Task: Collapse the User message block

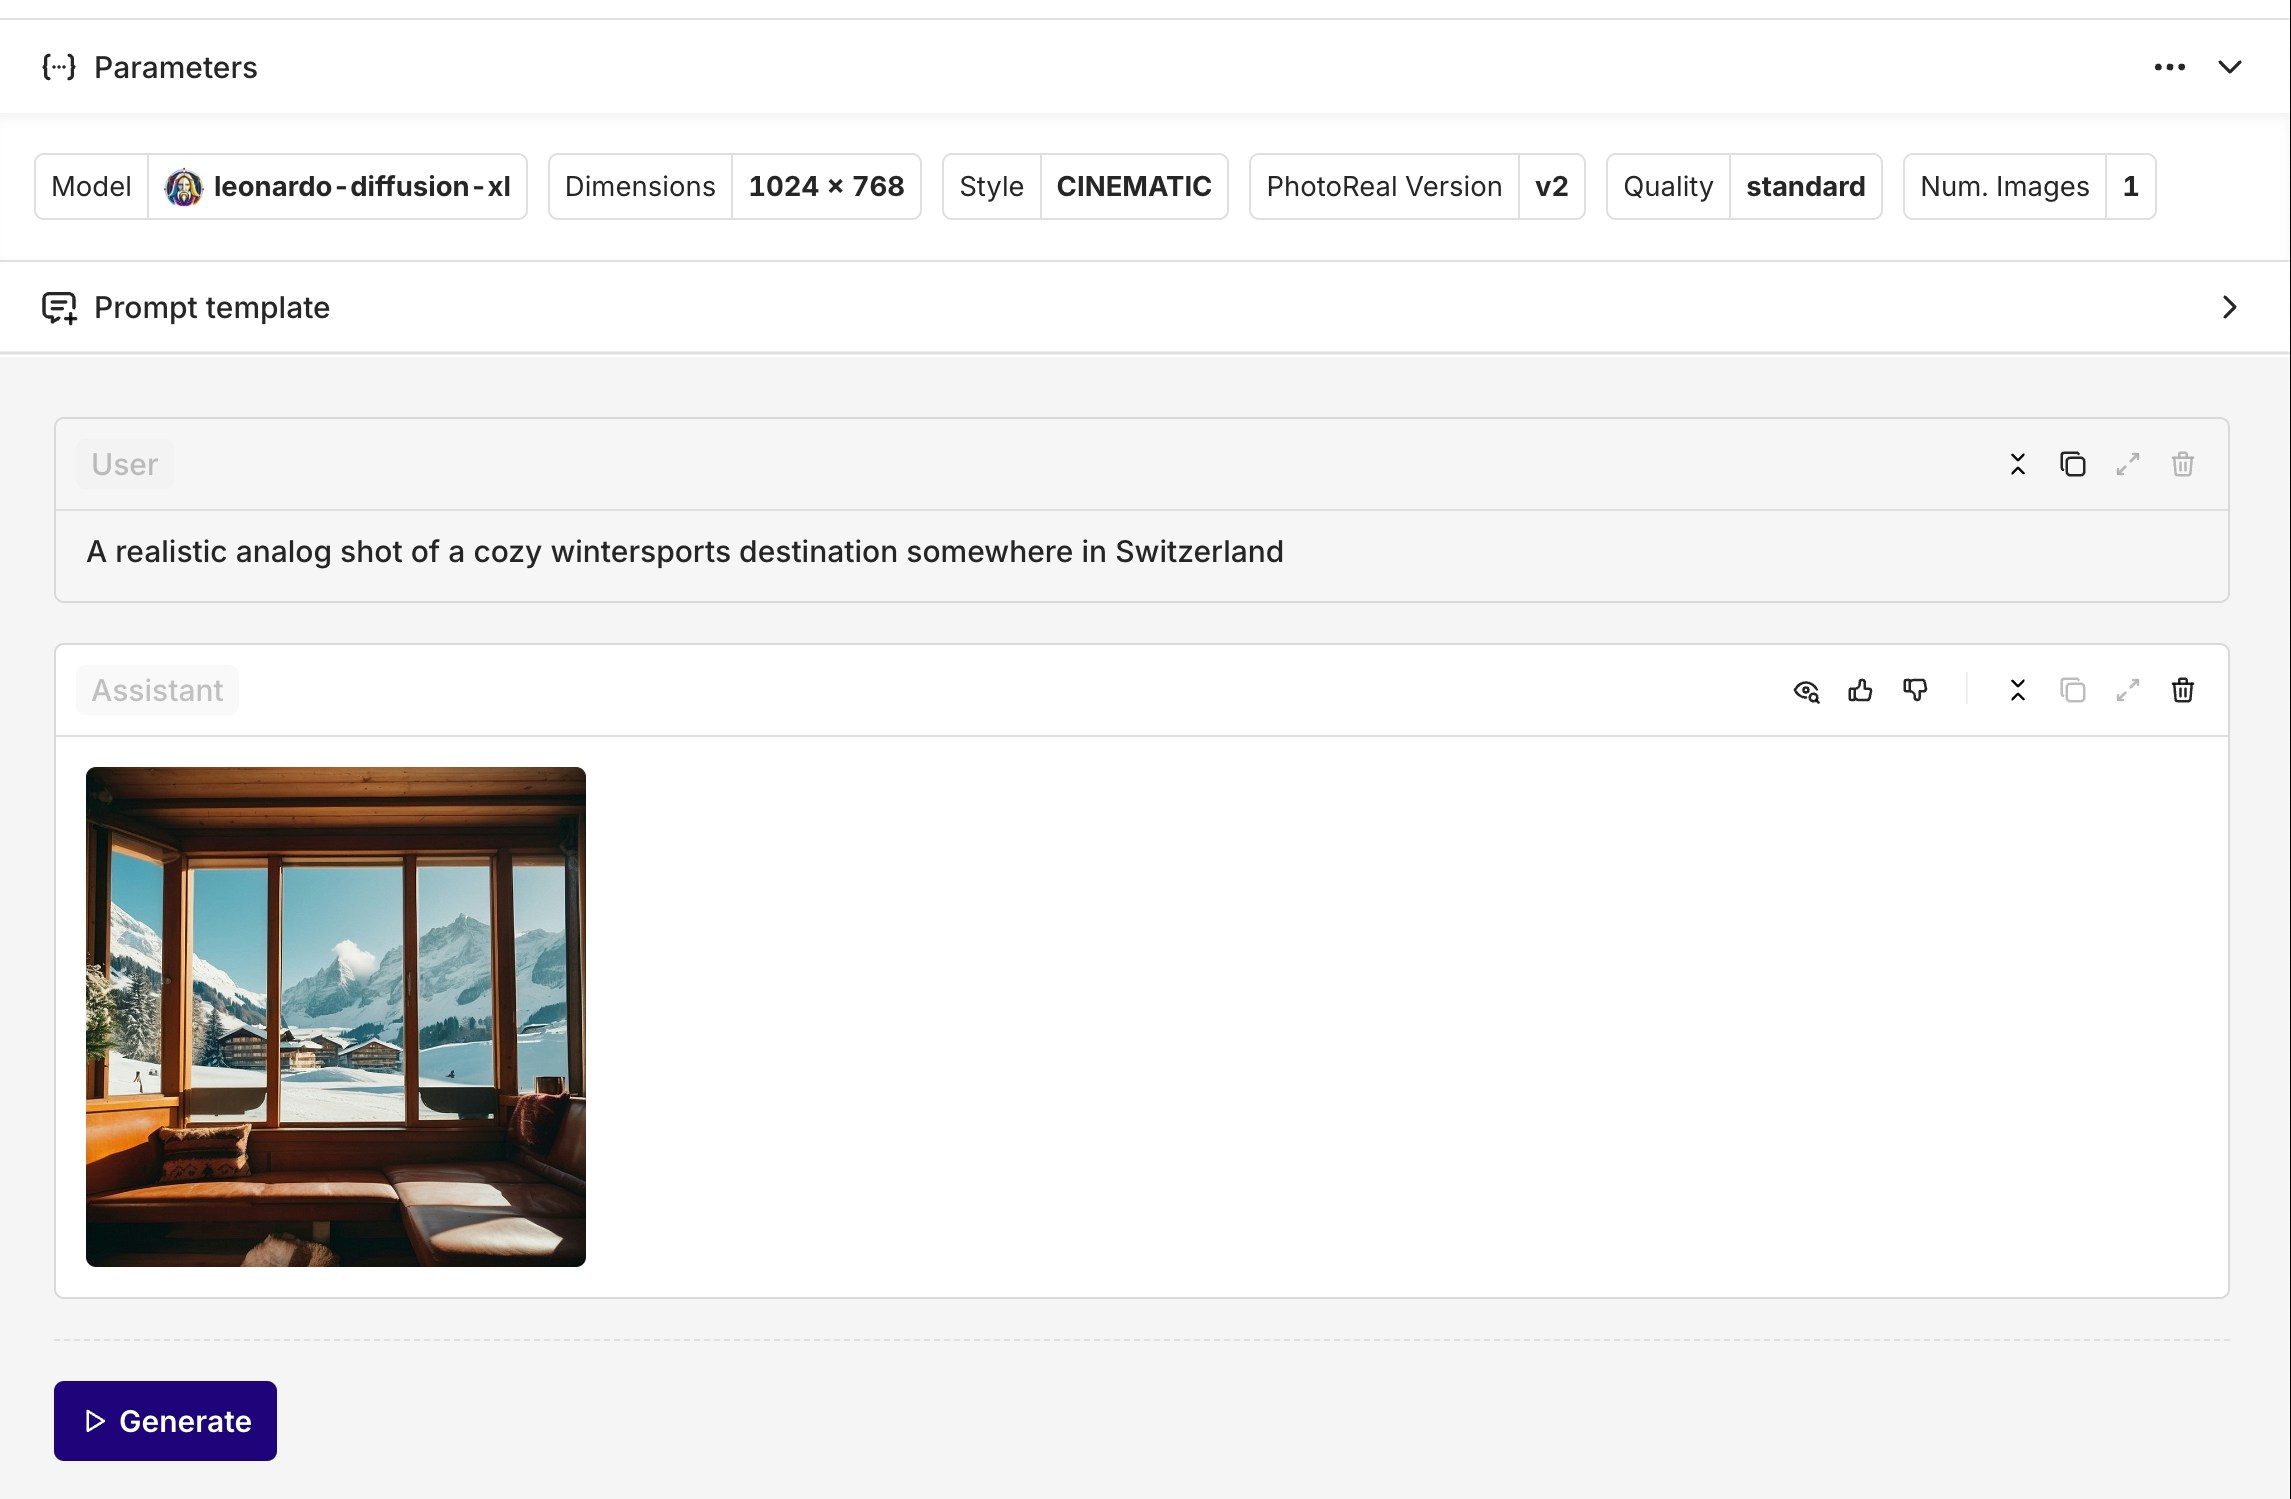Action: [2017, 464]
